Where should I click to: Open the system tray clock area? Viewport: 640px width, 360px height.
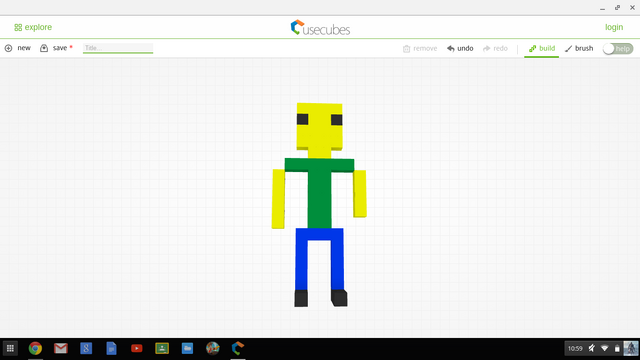[x=575, y=348]
